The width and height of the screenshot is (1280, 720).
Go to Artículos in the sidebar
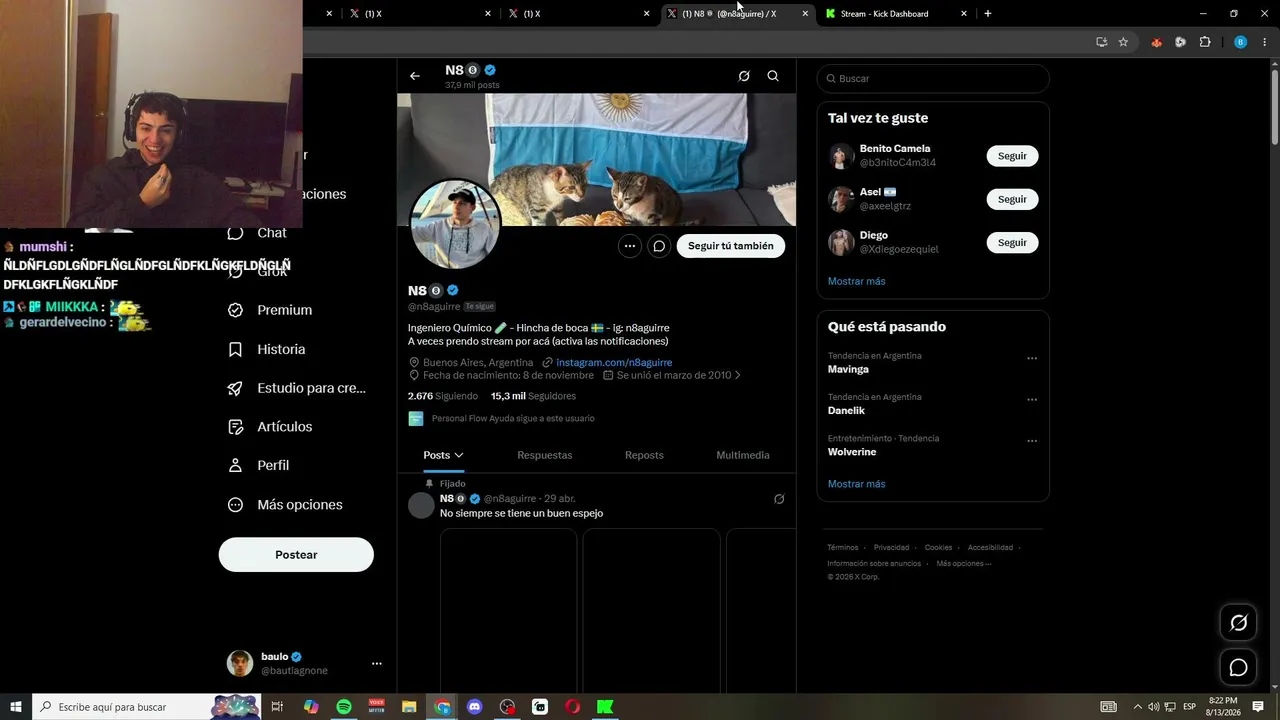pyautogui.click(x=270, y=427)
